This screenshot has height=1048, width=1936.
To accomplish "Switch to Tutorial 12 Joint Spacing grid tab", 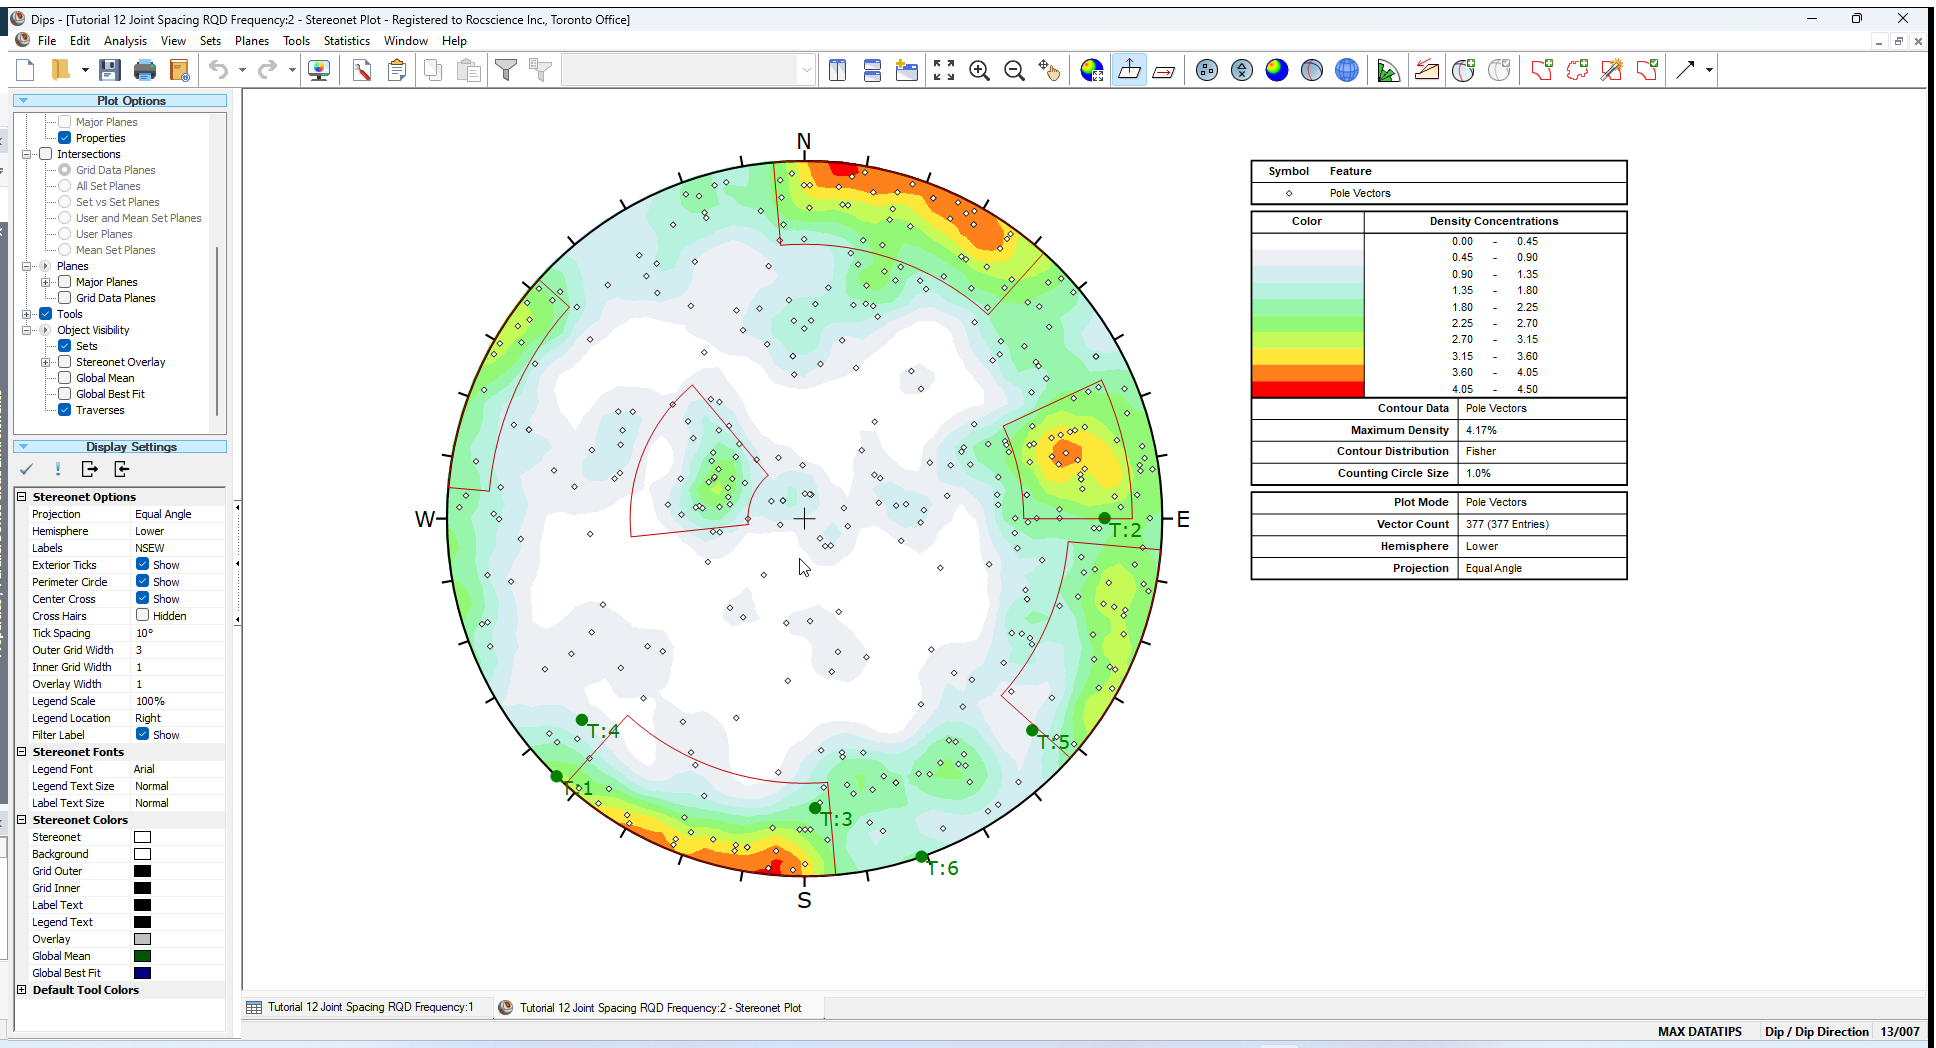I will pos(369,1007).
